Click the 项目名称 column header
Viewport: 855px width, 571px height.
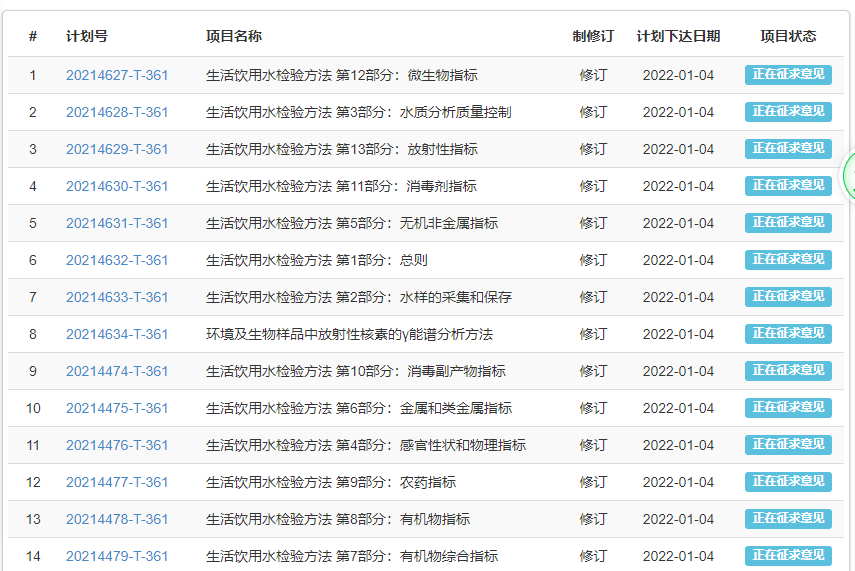pyautogui.click(x=234, y=37)
